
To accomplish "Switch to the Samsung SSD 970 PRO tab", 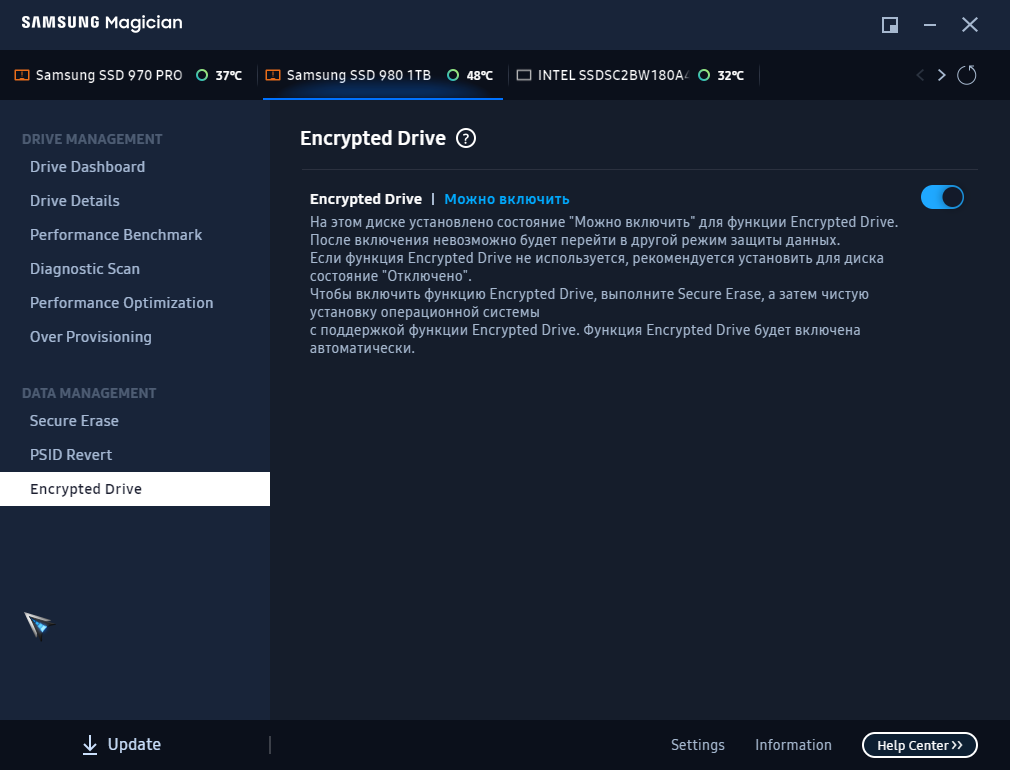I will click(x=109, y=75).
